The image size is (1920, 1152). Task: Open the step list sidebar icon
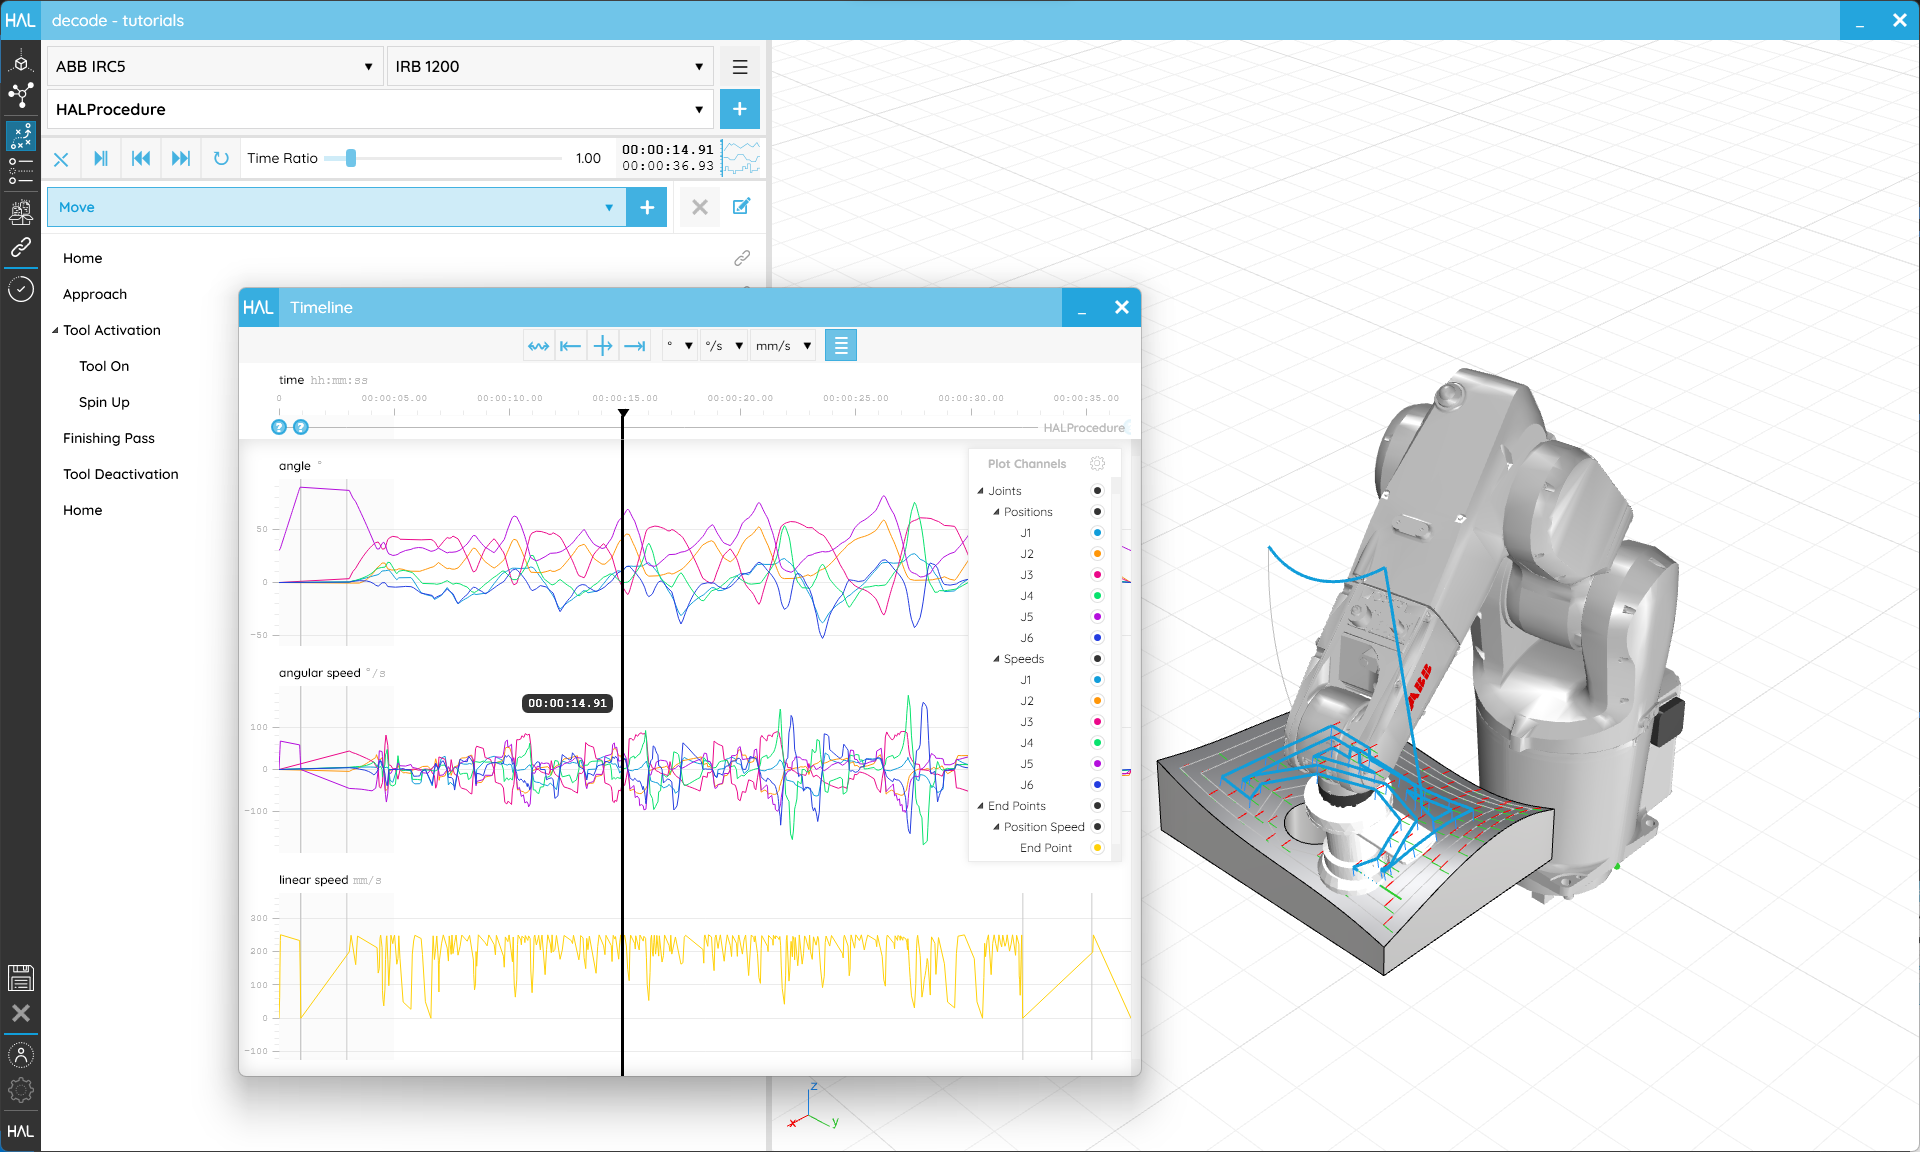pyautogui.click(x=20, y=171)
